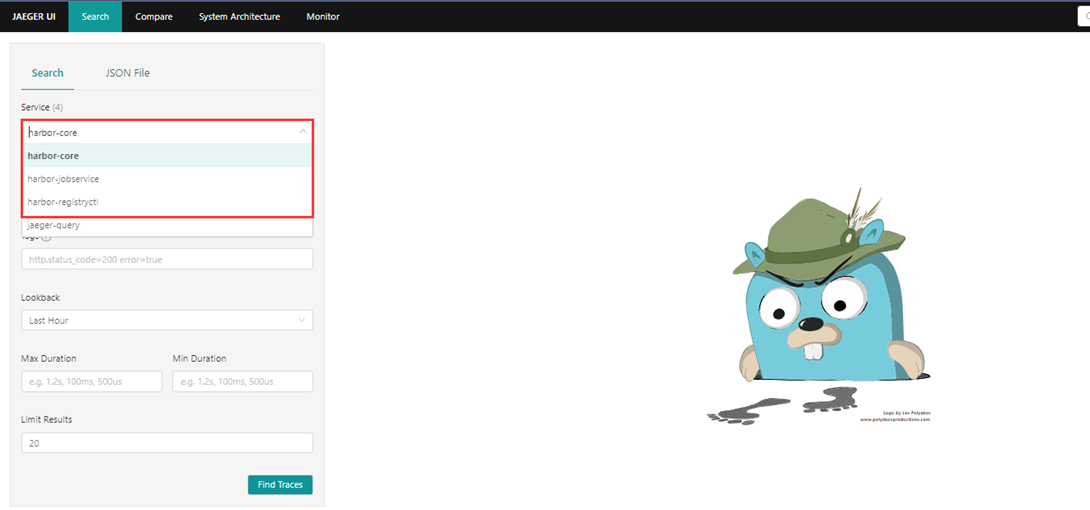Click the Service harbor-core input box
This screenshot has height=510, width=1090.
[167, 132]
